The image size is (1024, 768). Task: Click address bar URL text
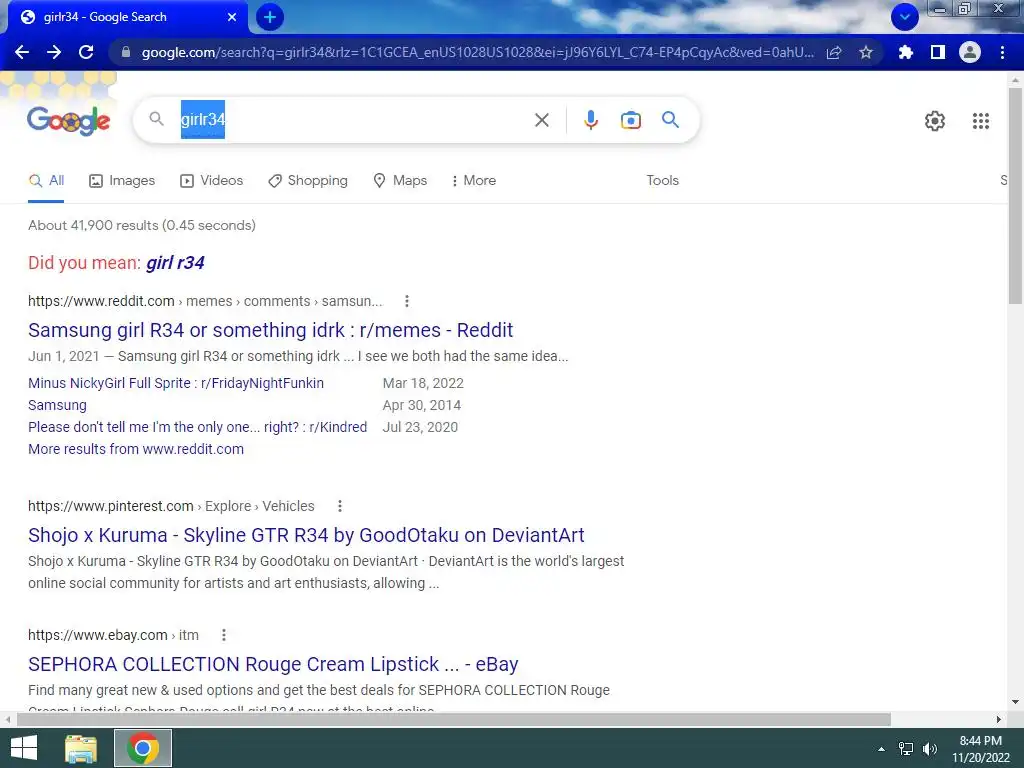[x=478, y=52]
